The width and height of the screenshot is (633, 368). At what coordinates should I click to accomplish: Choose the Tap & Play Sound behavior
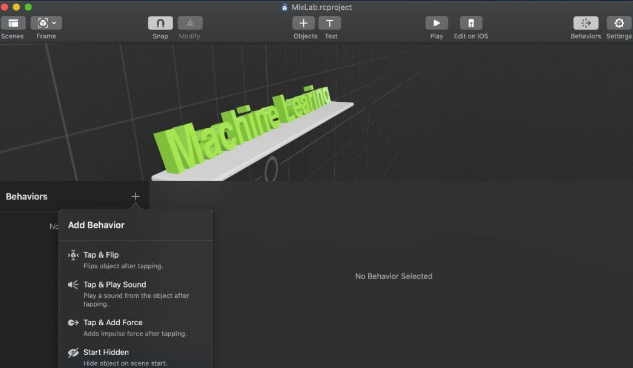135,294
